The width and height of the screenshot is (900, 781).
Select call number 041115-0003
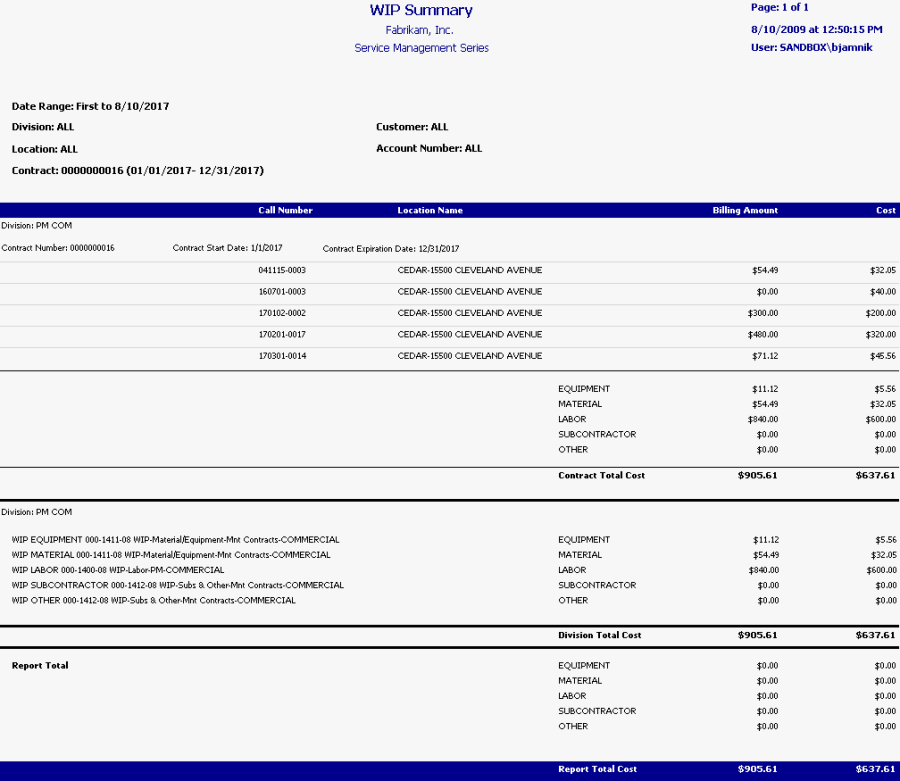point(282,270)
